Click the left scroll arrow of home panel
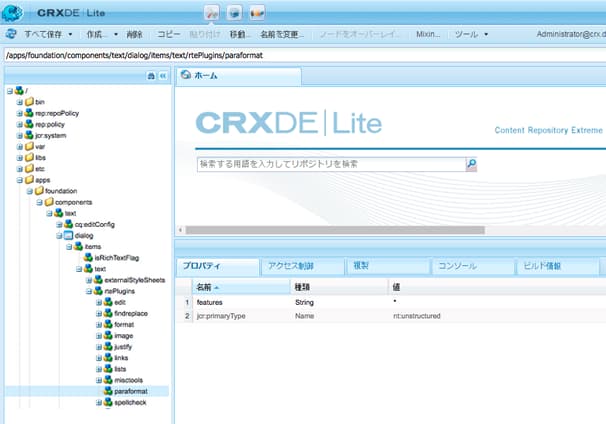This screenshot has height=424, width=606. coord(180,230)
